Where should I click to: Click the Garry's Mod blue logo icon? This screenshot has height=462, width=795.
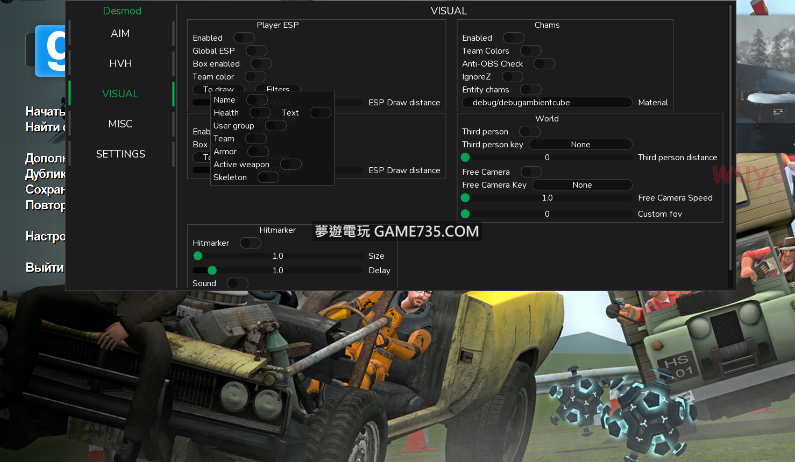click(x=50, y=51)
